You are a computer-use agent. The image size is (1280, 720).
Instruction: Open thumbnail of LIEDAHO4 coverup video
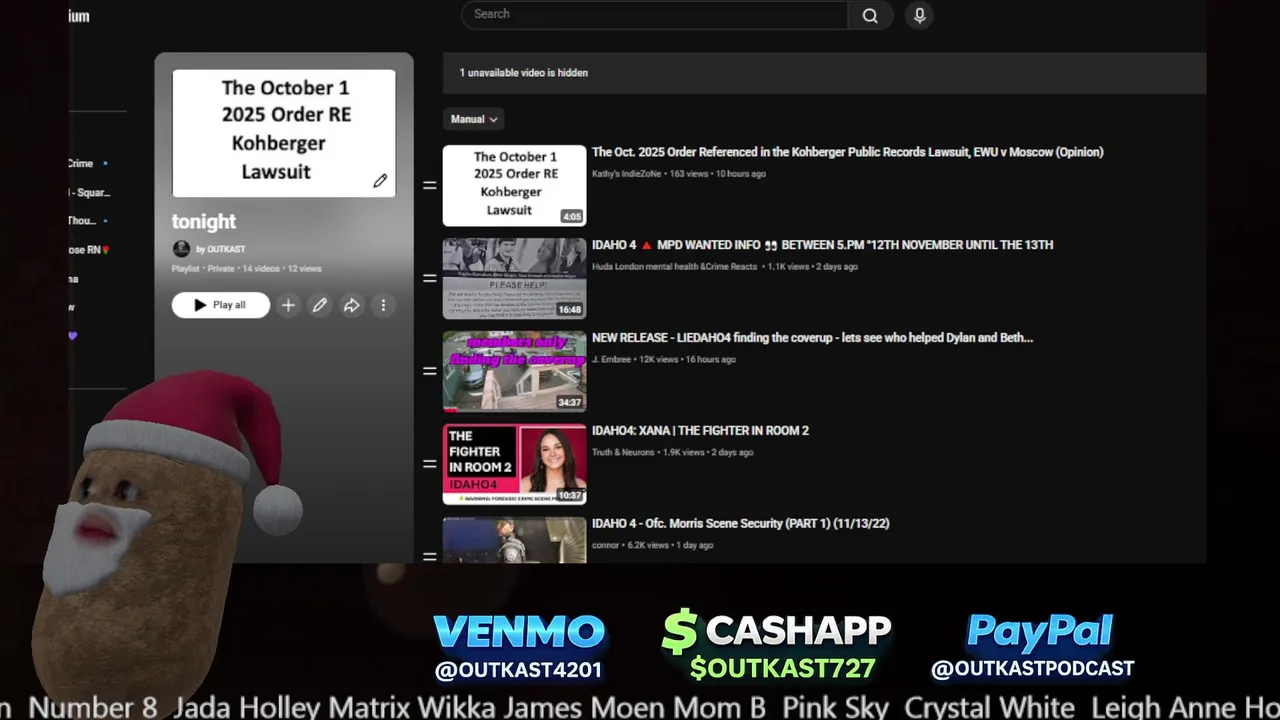514,371
